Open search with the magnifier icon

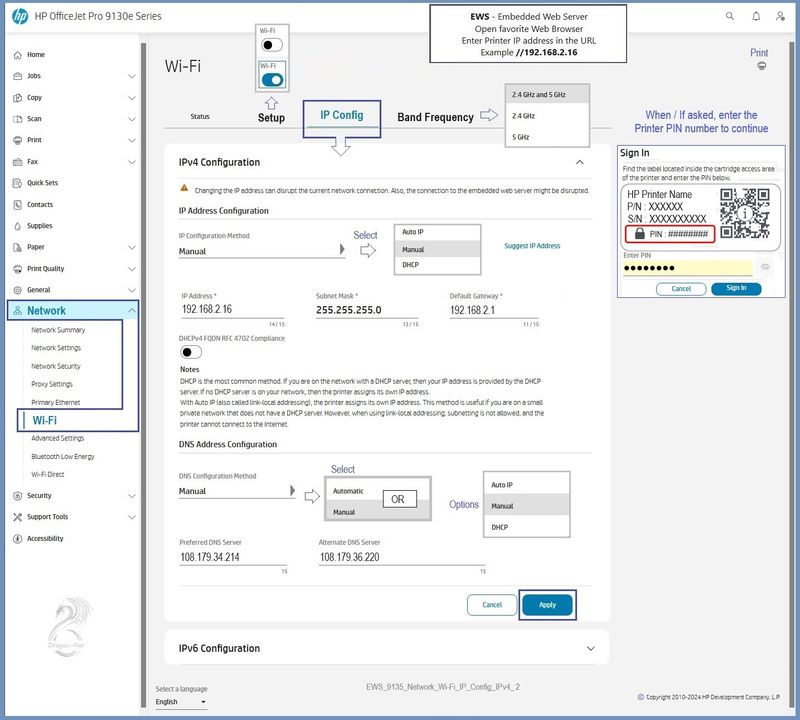tap(730, 16)
